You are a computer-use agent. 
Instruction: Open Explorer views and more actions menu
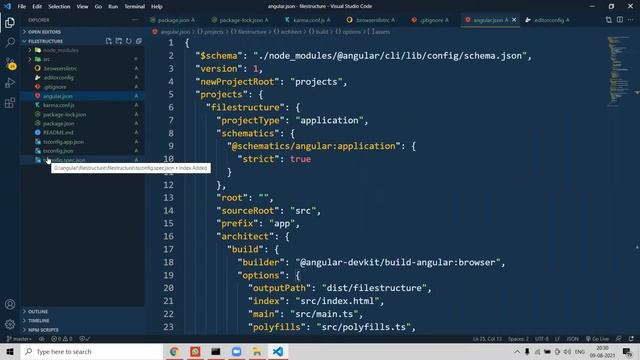tap(135, 20)
